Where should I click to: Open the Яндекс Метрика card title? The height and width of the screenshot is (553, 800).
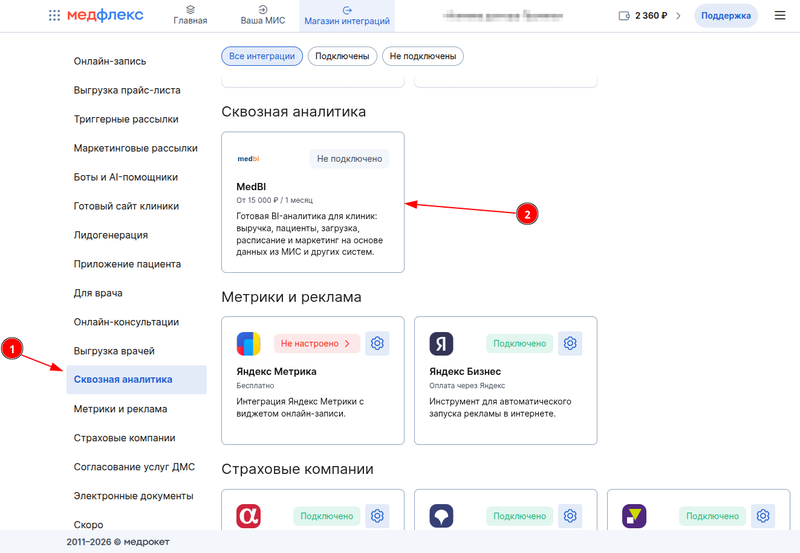click(x=276, y=371)
